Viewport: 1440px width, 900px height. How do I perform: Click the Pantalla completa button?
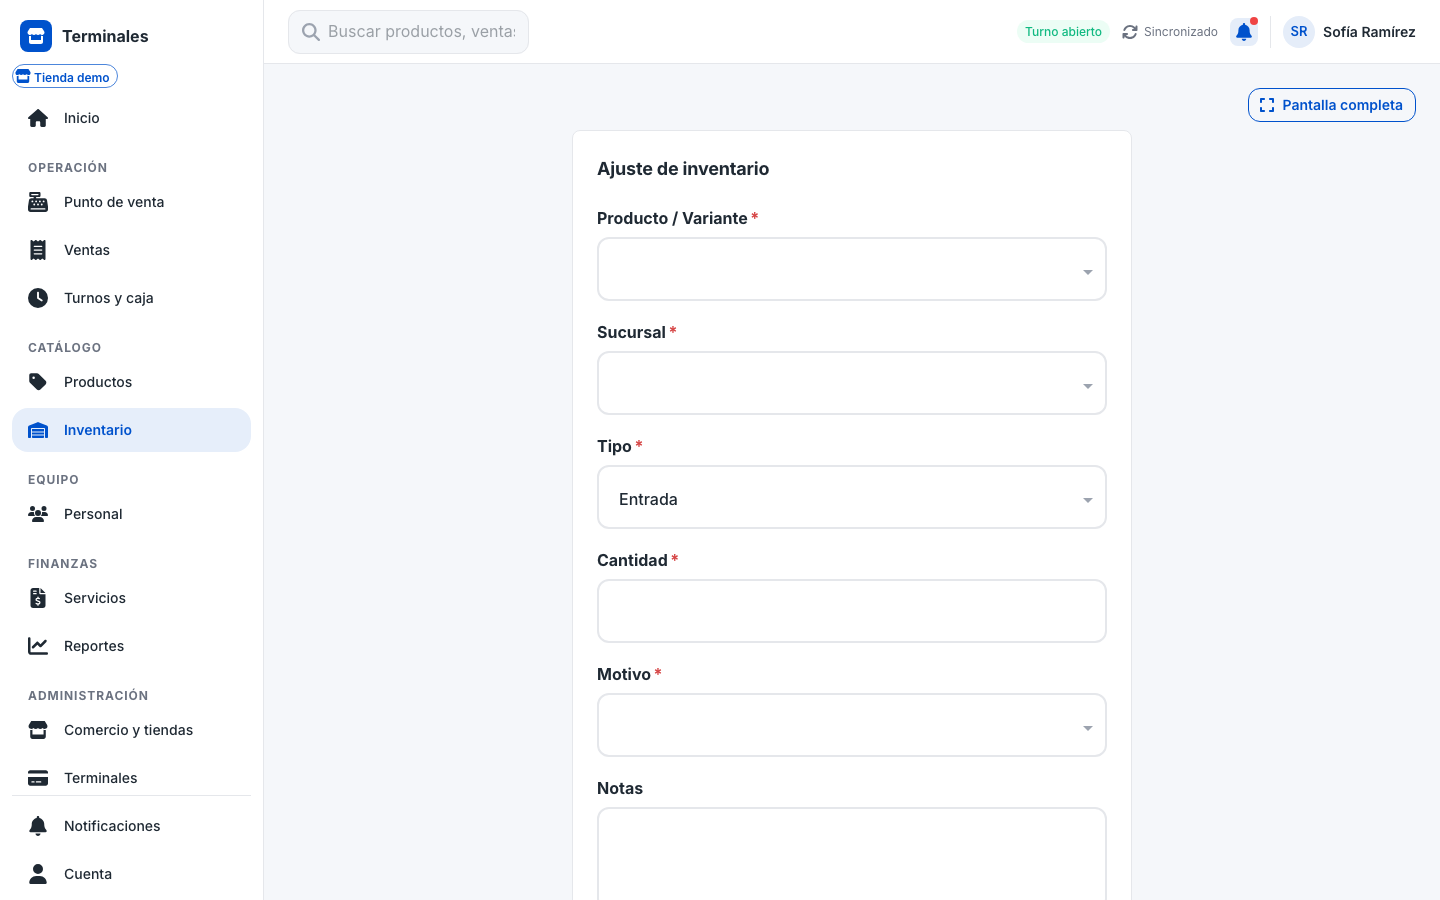(x=1332, y=105)
